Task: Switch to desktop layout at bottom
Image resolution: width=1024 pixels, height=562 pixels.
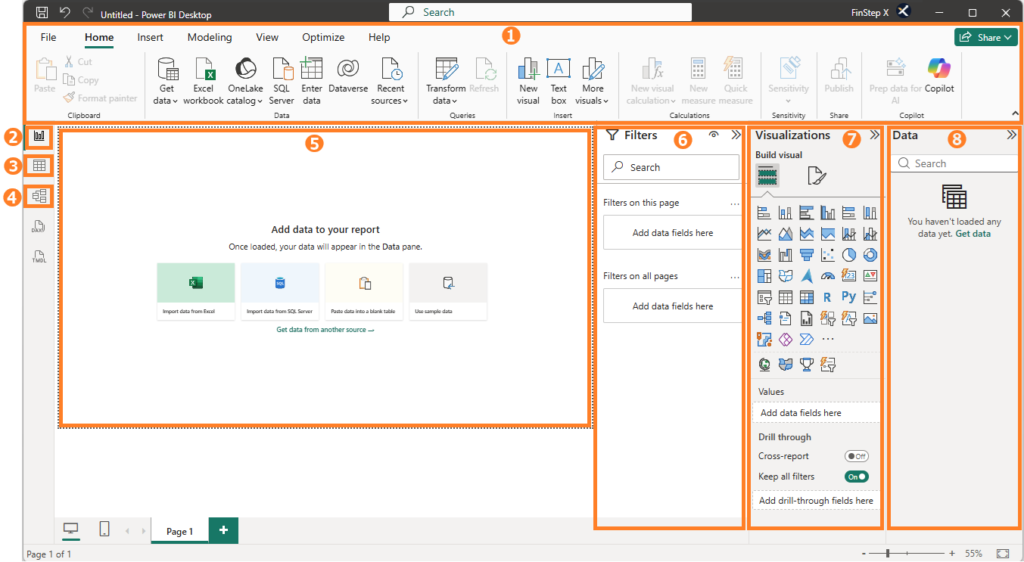Action: (x=71, y=529)
